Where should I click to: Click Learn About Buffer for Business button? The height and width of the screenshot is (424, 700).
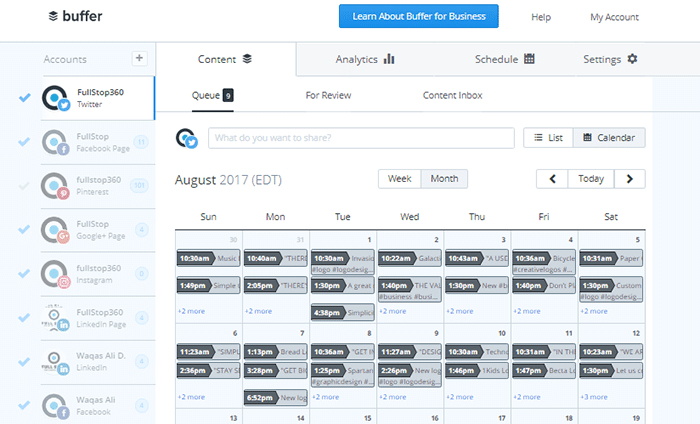tap(419, 17)
